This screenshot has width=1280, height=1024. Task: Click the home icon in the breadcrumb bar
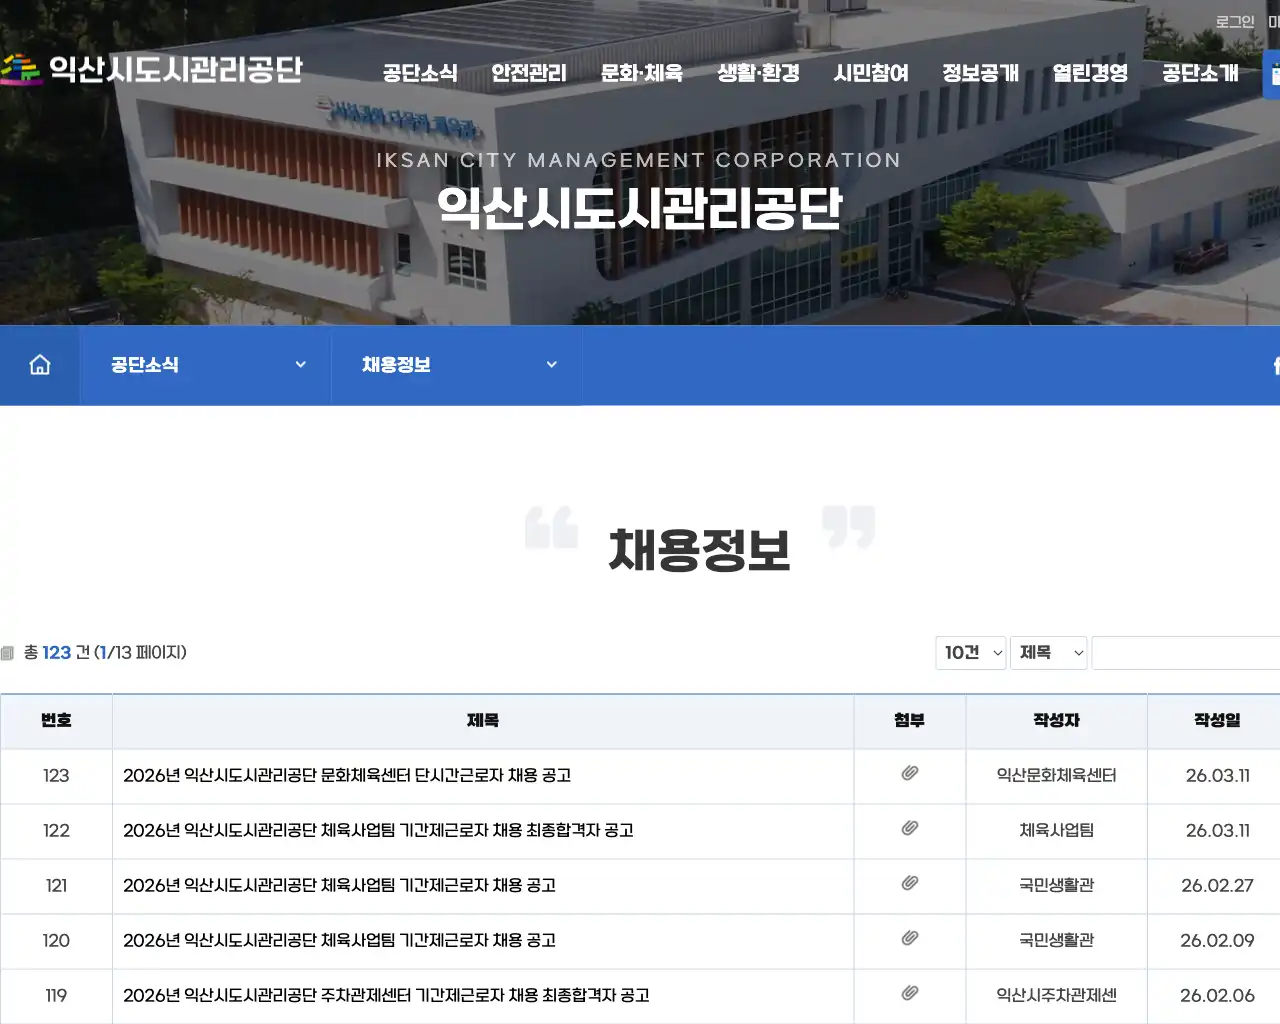(39, 365)
